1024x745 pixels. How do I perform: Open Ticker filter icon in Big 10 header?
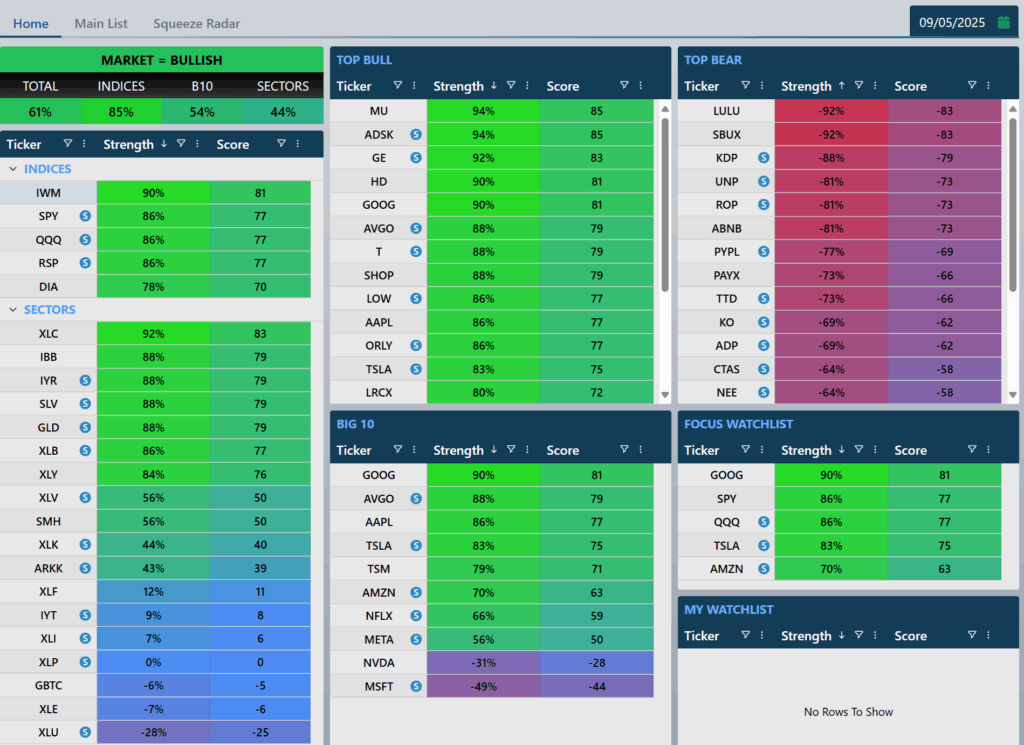pyautogui.click(x=398, y=449)
